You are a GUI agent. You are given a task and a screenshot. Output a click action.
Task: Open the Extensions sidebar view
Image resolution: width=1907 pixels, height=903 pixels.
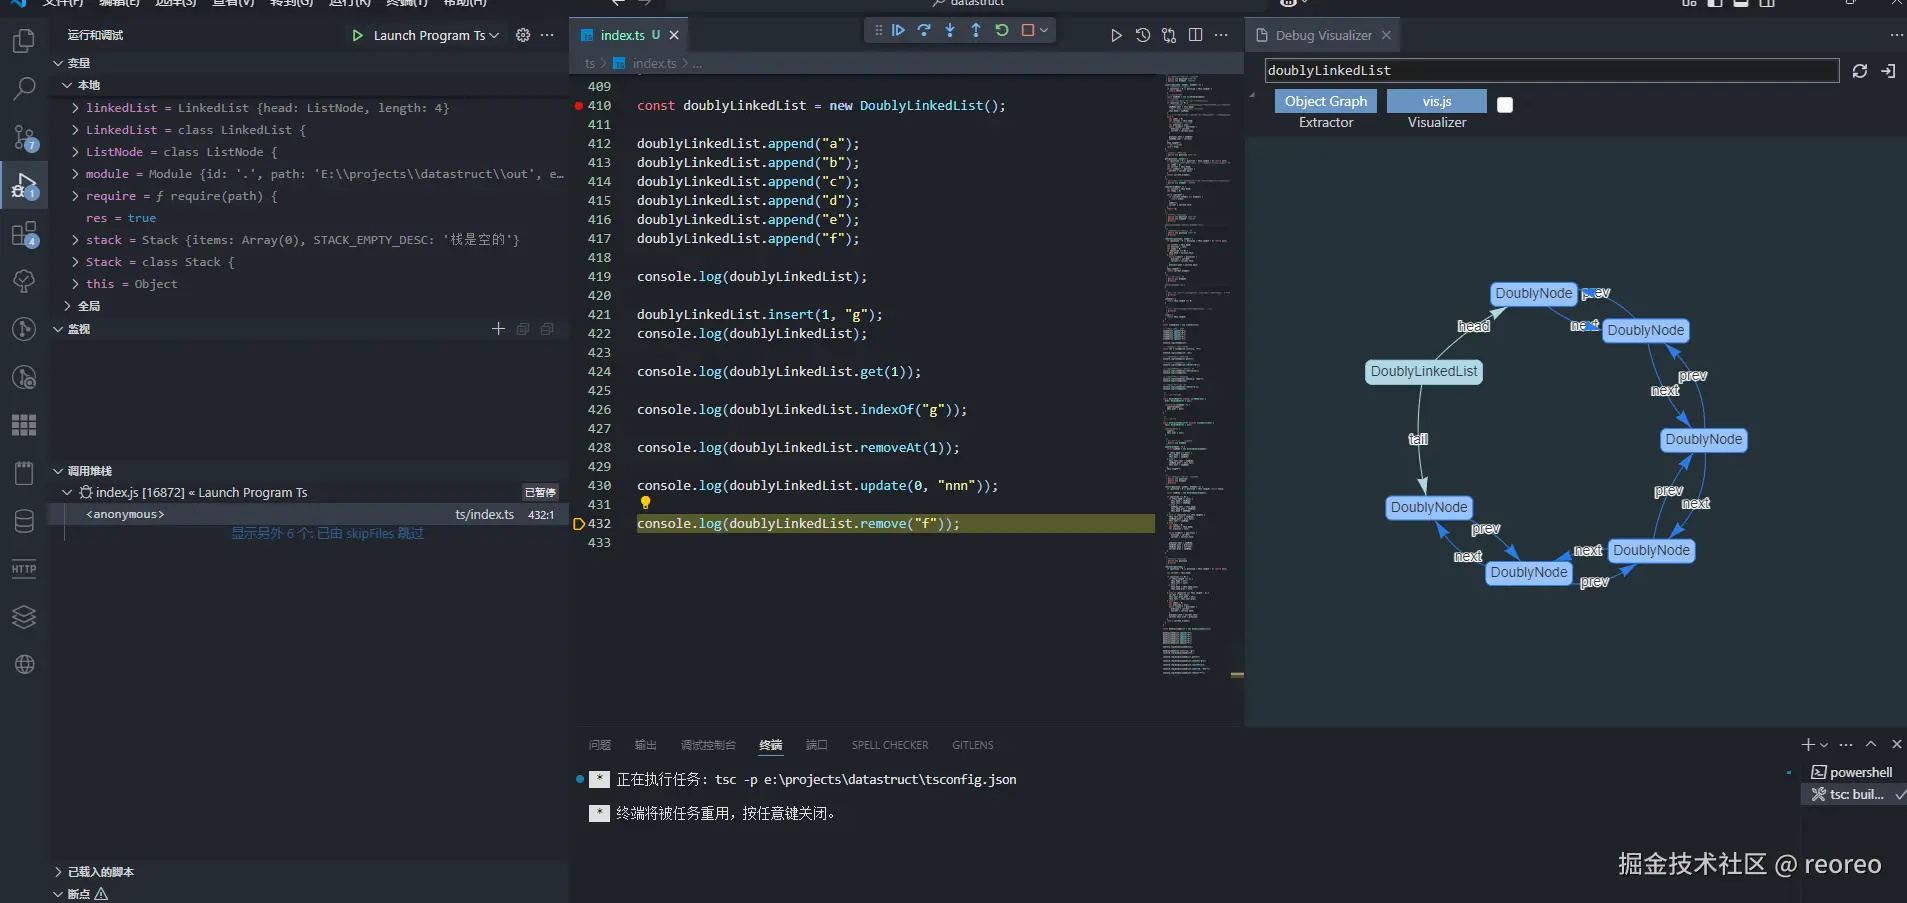24,234
